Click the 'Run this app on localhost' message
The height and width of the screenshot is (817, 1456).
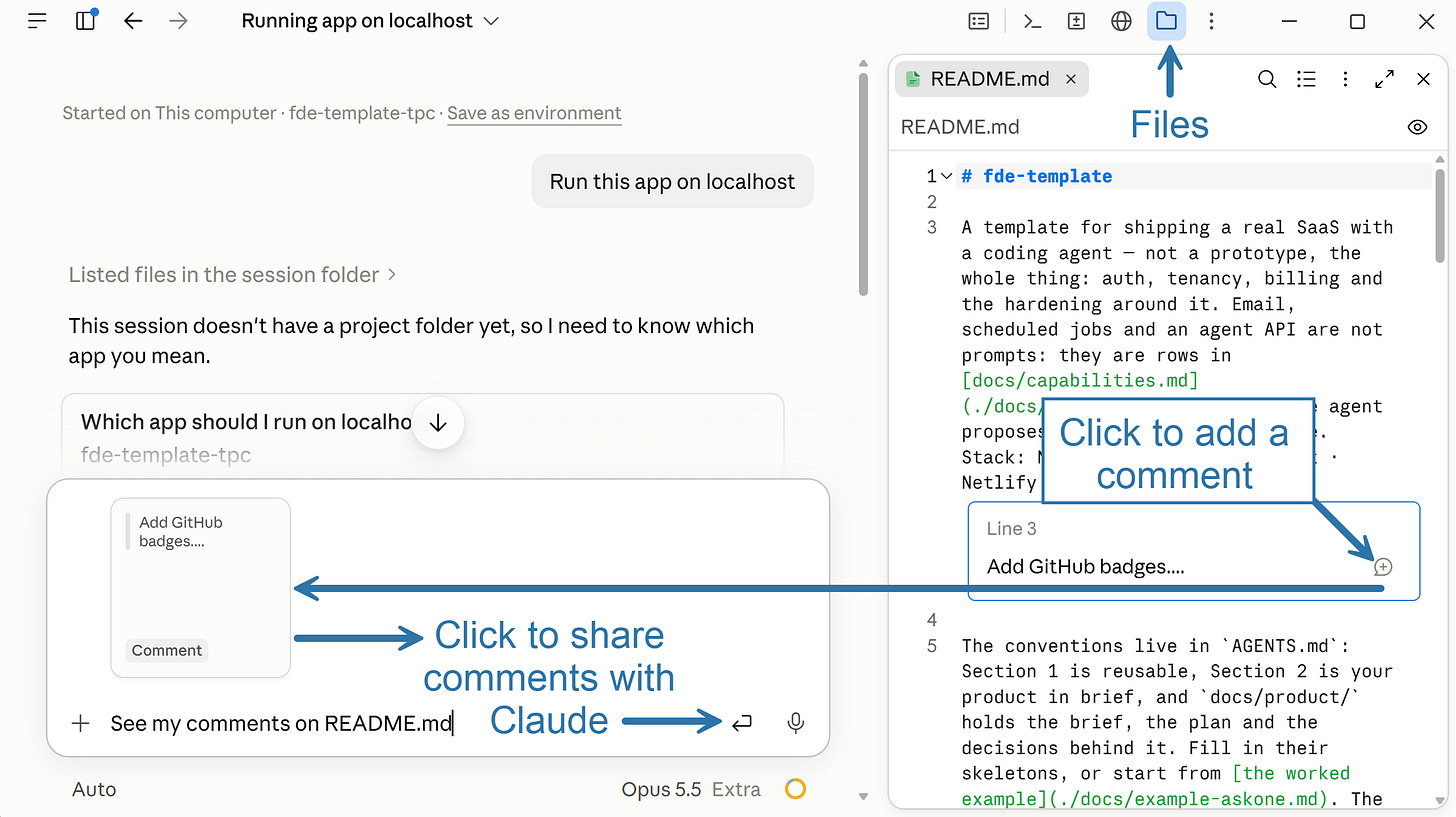[672, 182]
